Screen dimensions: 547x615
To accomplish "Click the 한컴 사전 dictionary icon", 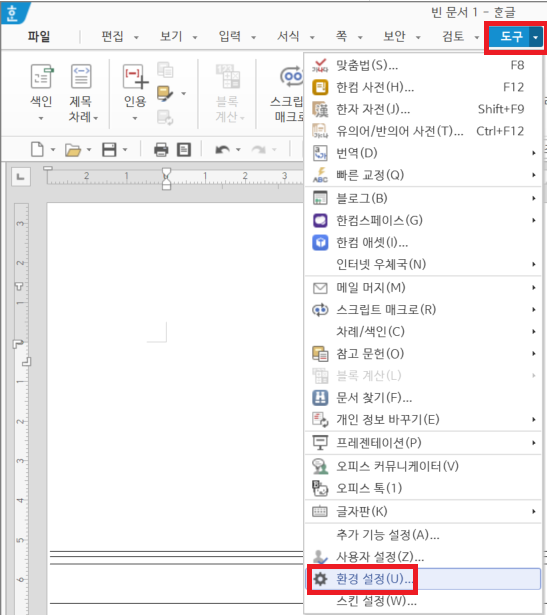I will coord(320,87).
